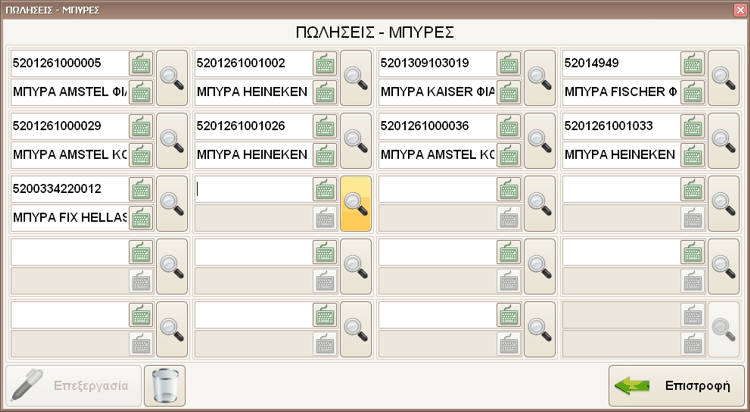Search product for slot 5201309103019
The height and width of the screenshot is (412, 750).
(540, 78)
